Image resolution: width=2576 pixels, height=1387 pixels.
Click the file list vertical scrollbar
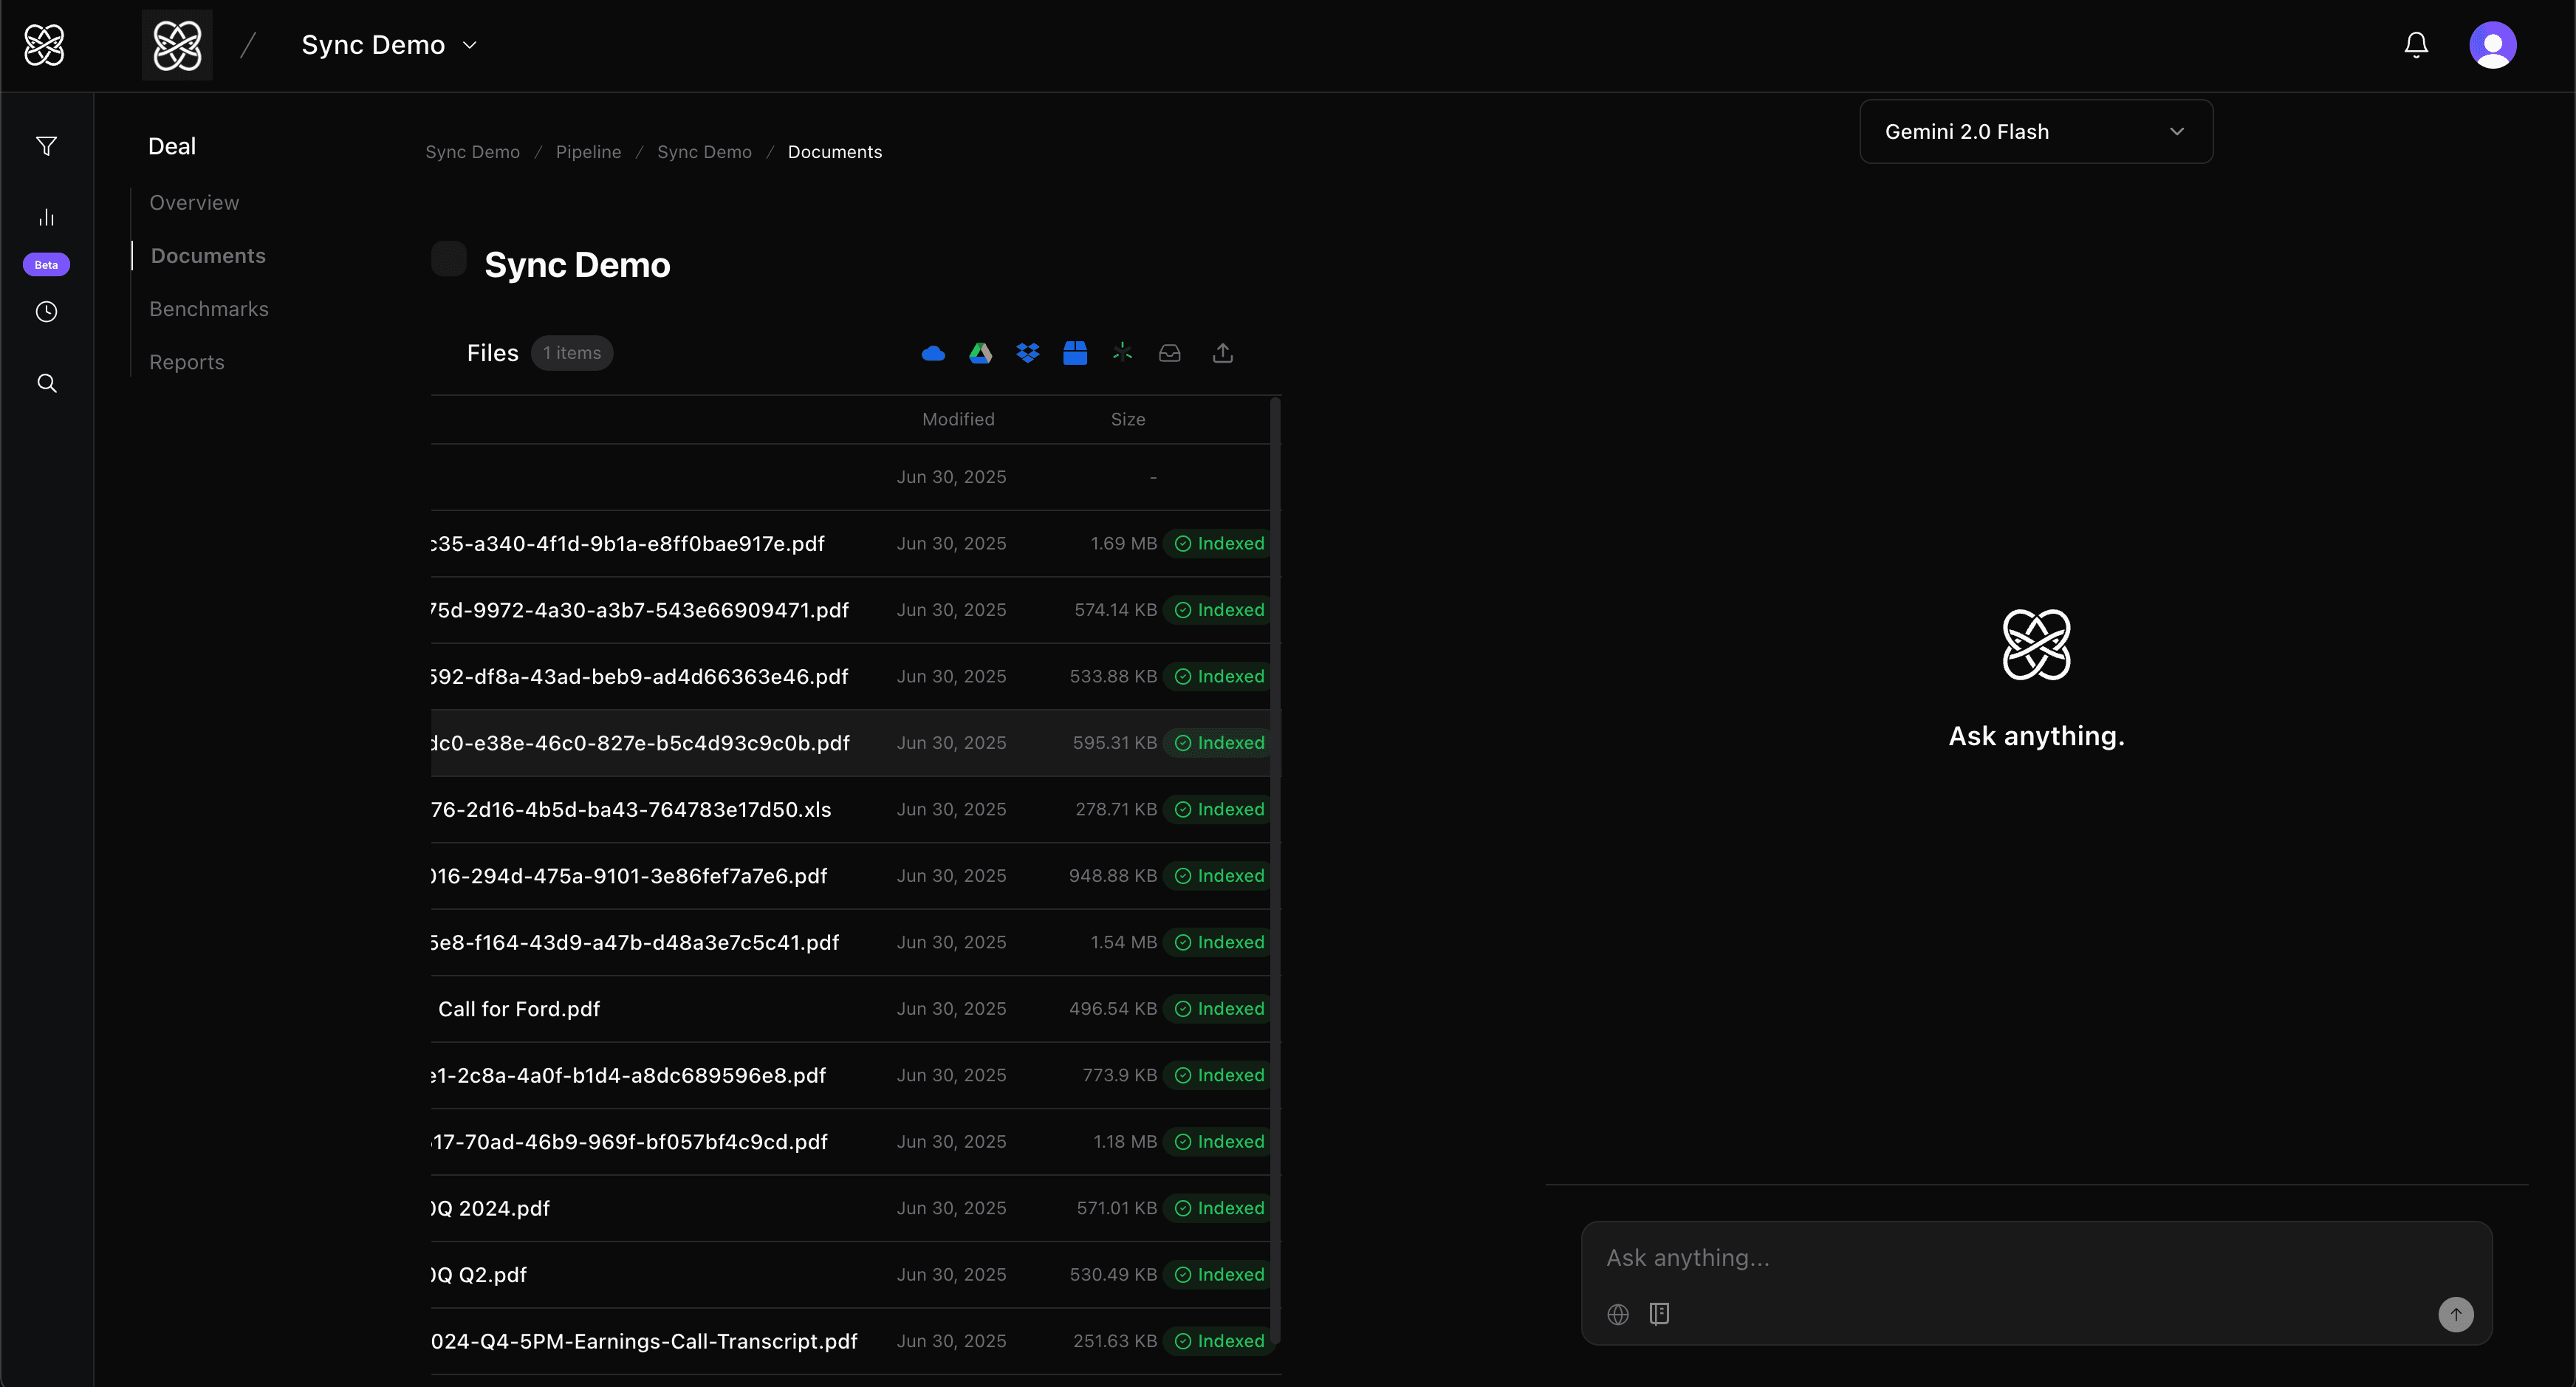(x=1275, y=870)
